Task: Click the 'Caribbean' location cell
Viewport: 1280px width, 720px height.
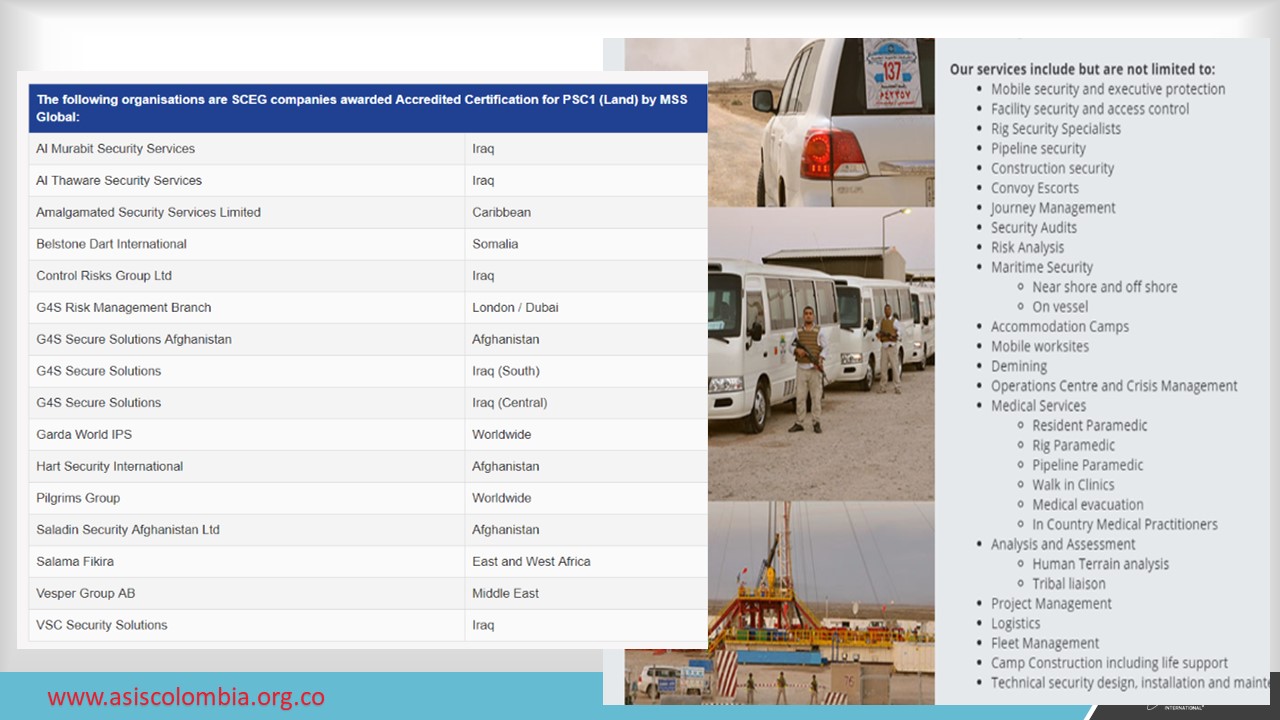Action: (586, 213)
